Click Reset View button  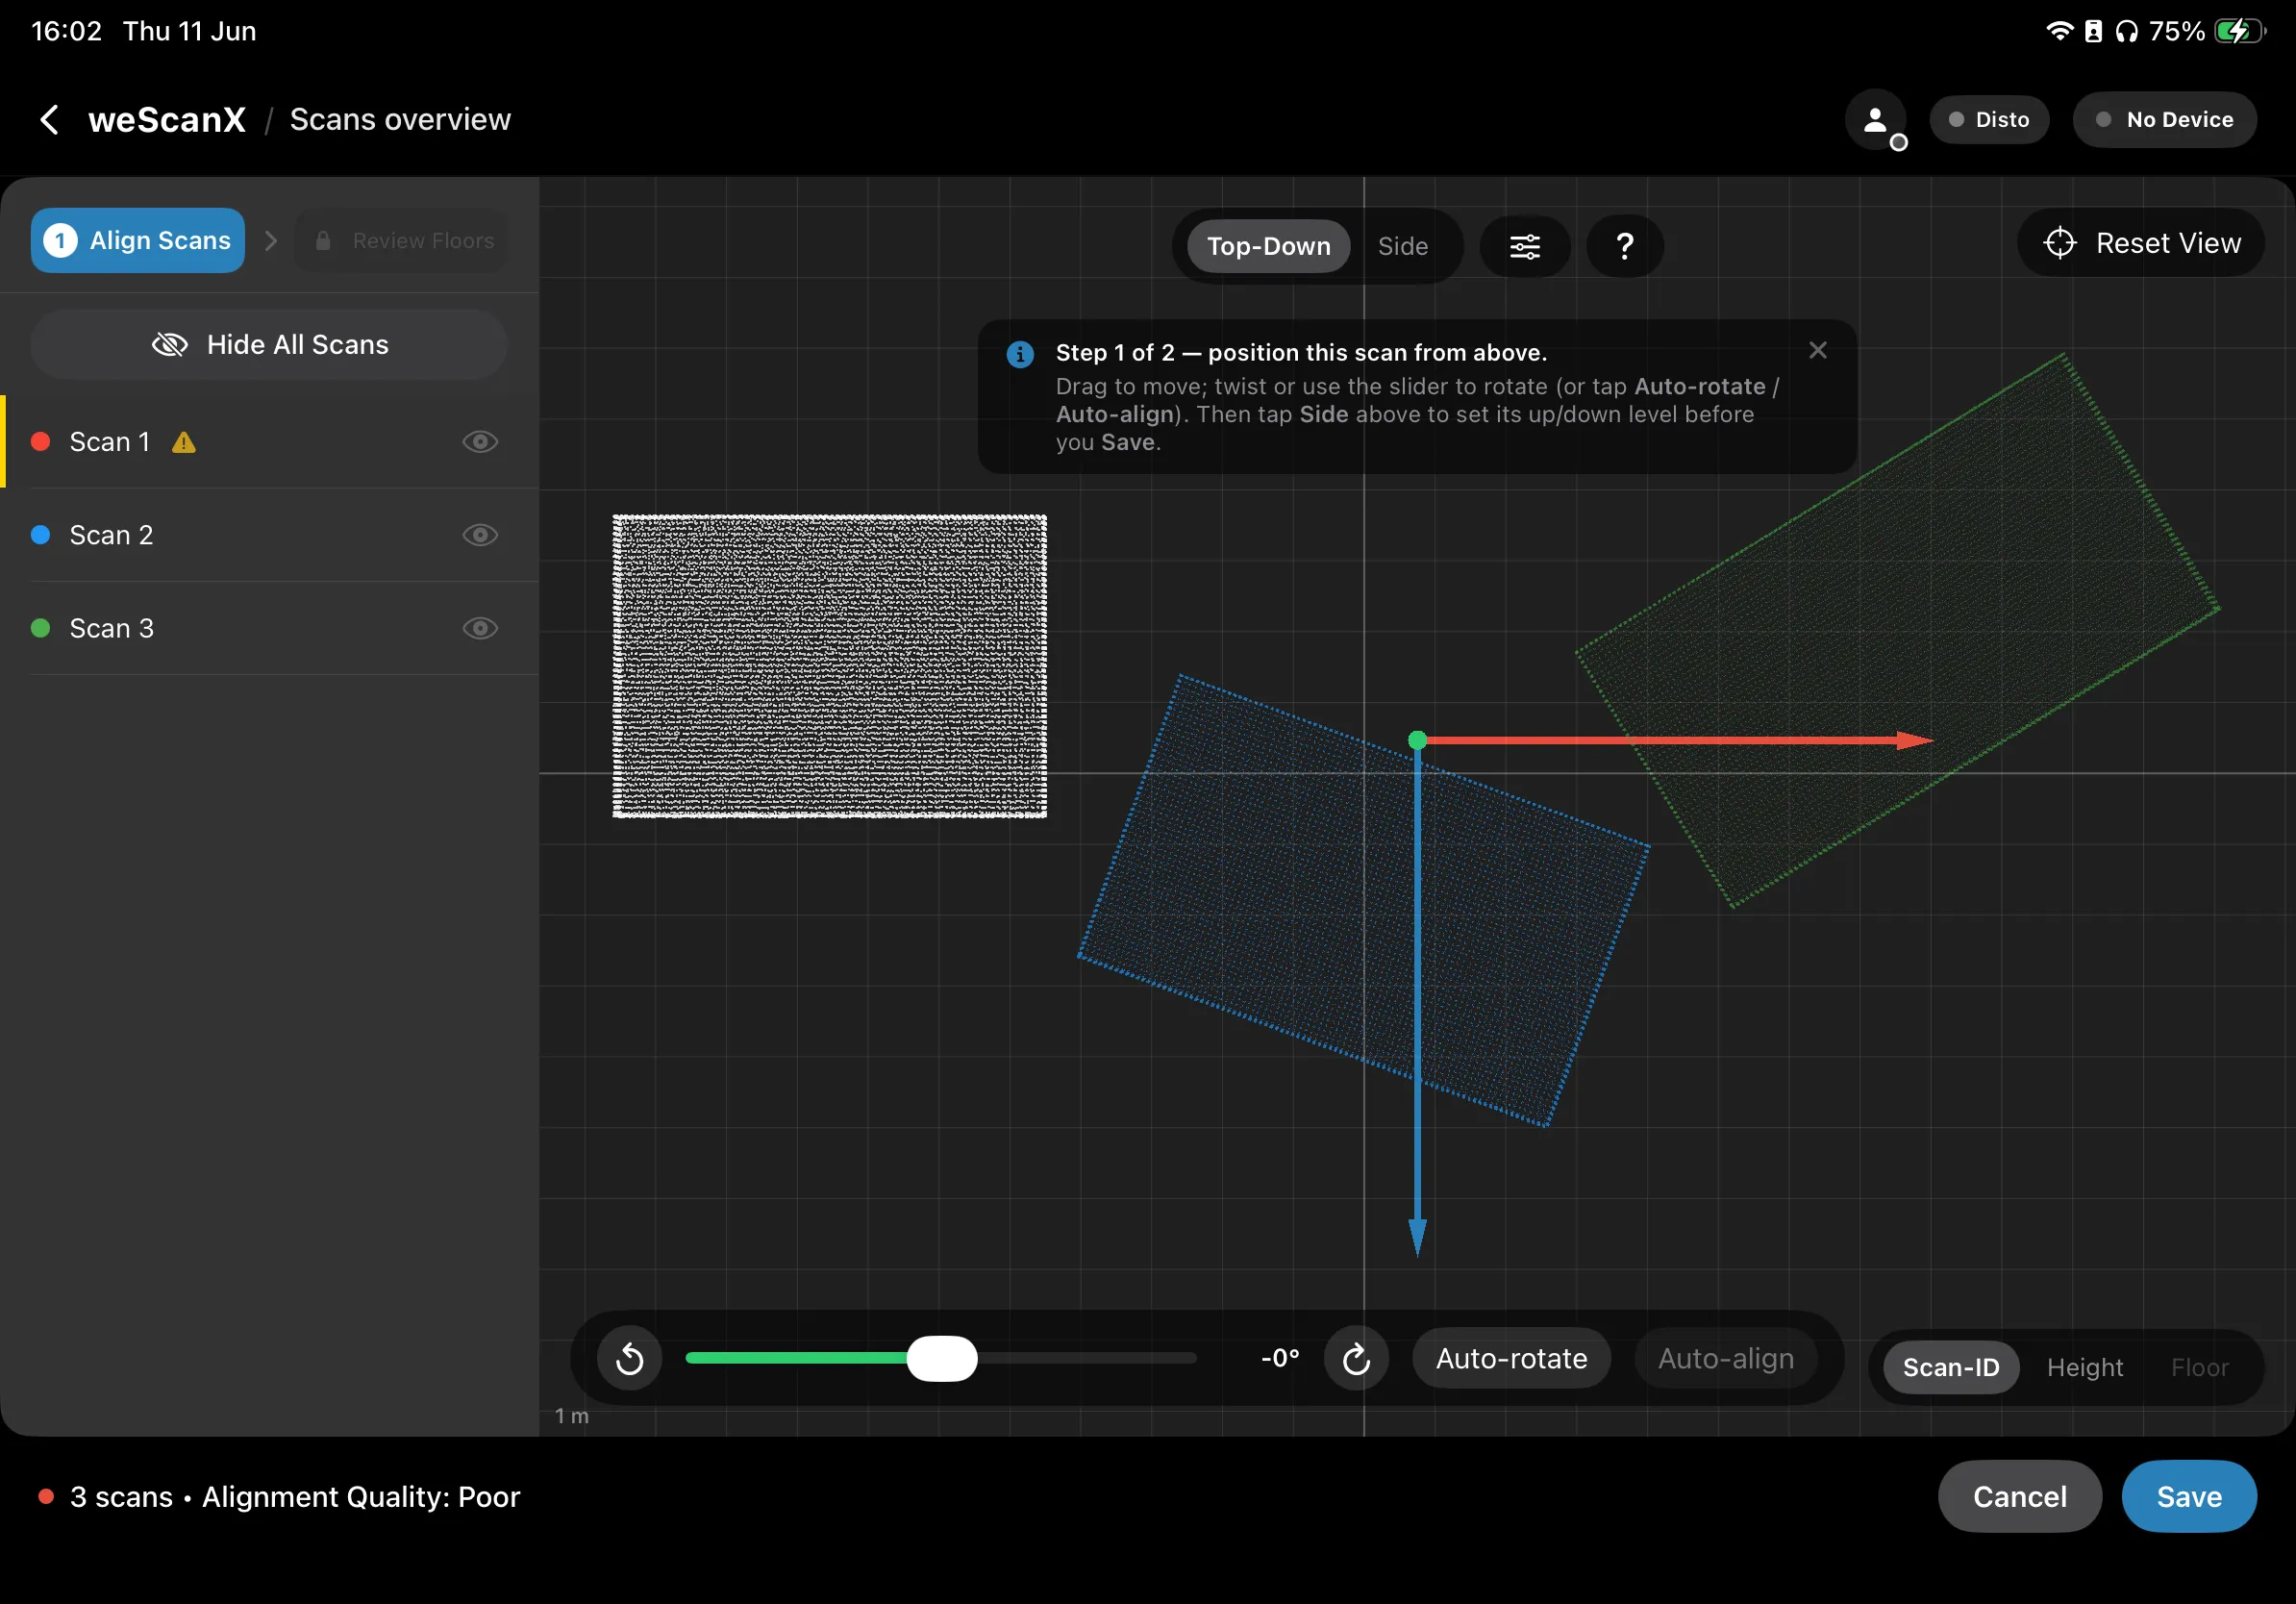(x=2140, y=243)
